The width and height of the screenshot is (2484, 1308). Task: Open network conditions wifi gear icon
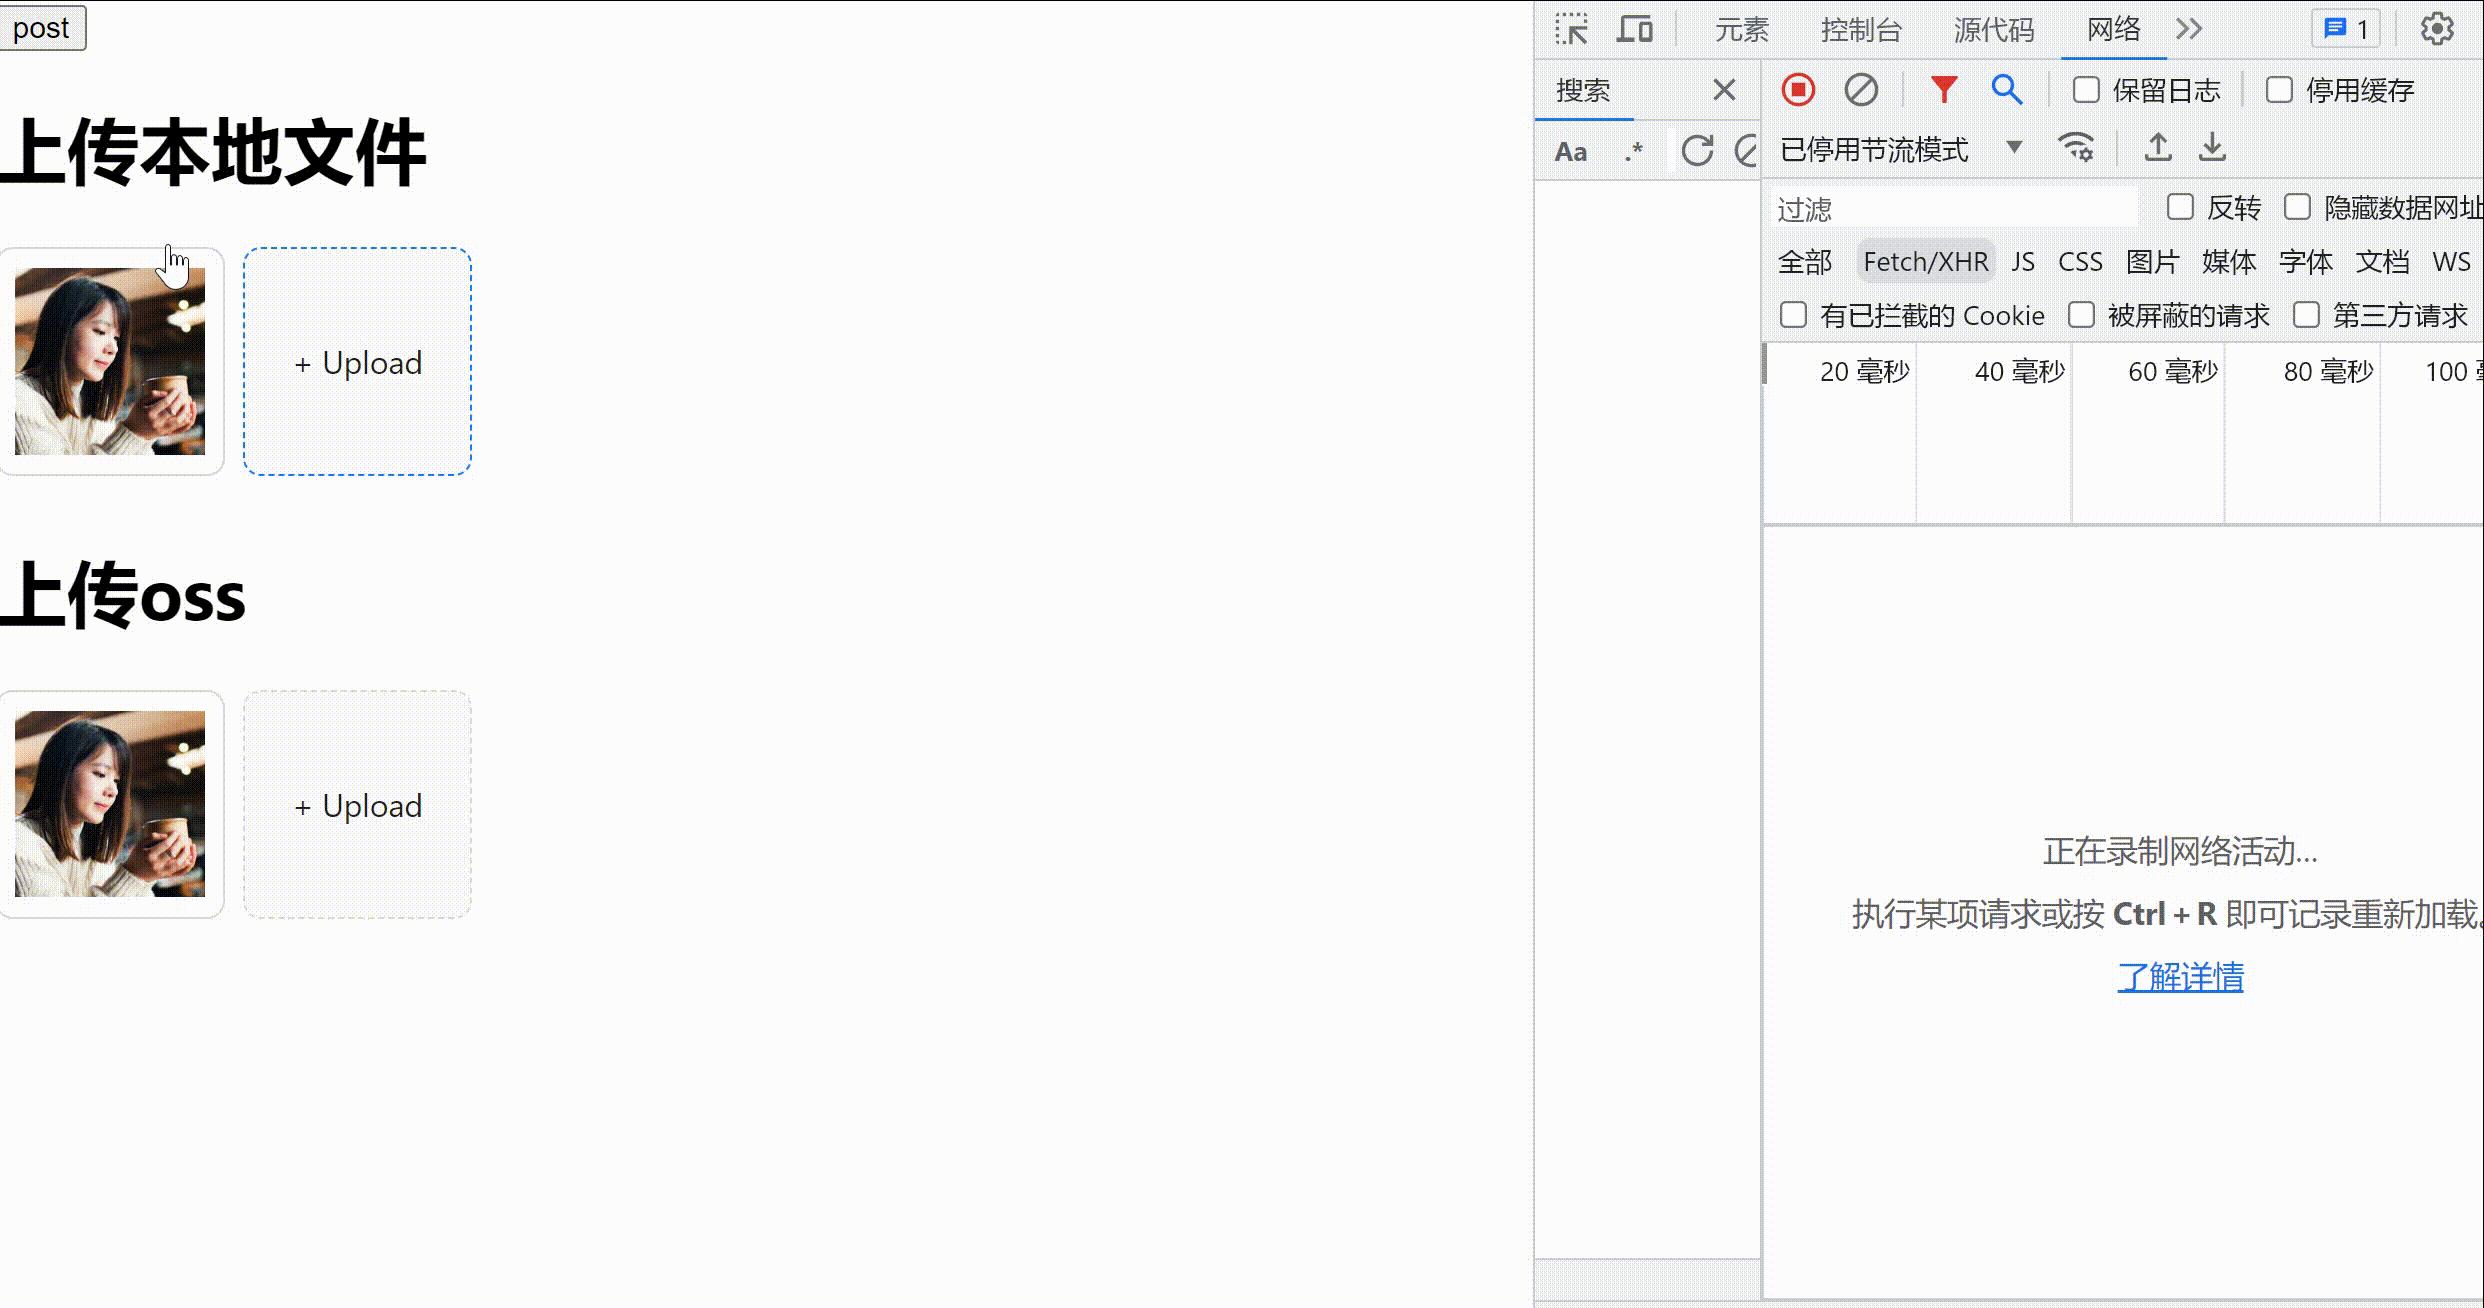click(2077, 148)
